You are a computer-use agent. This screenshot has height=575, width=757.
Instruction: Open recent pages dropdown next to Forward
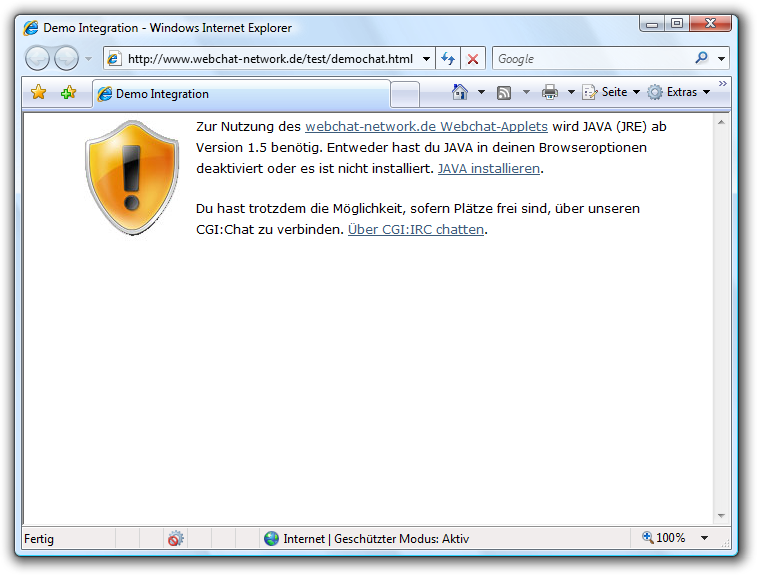pos(88,59)
